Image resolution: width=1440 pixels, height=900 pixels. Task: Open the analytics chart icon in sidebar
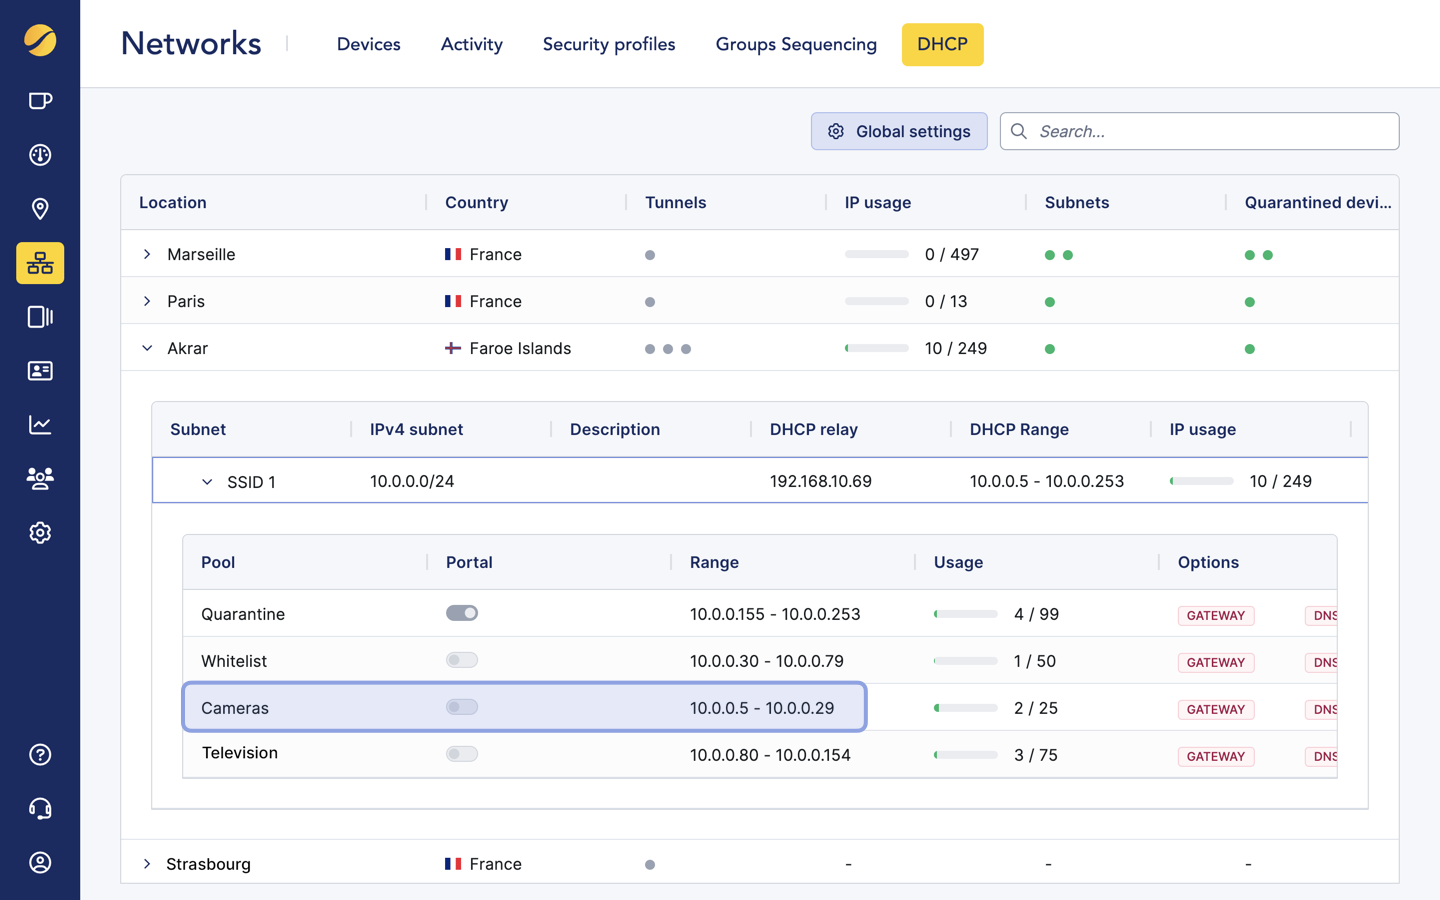coord(40,425)
